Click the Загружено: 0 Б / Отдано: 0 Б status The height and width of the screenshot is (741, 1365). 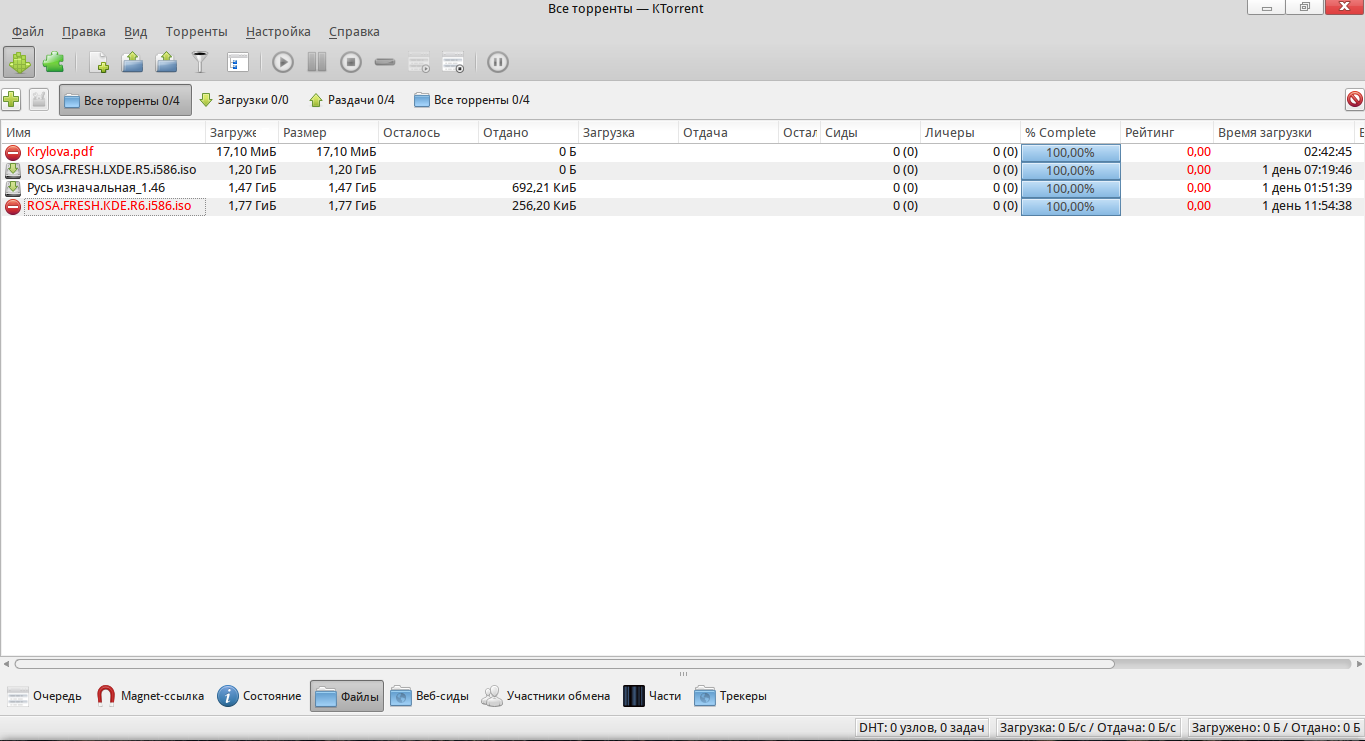1275,728
